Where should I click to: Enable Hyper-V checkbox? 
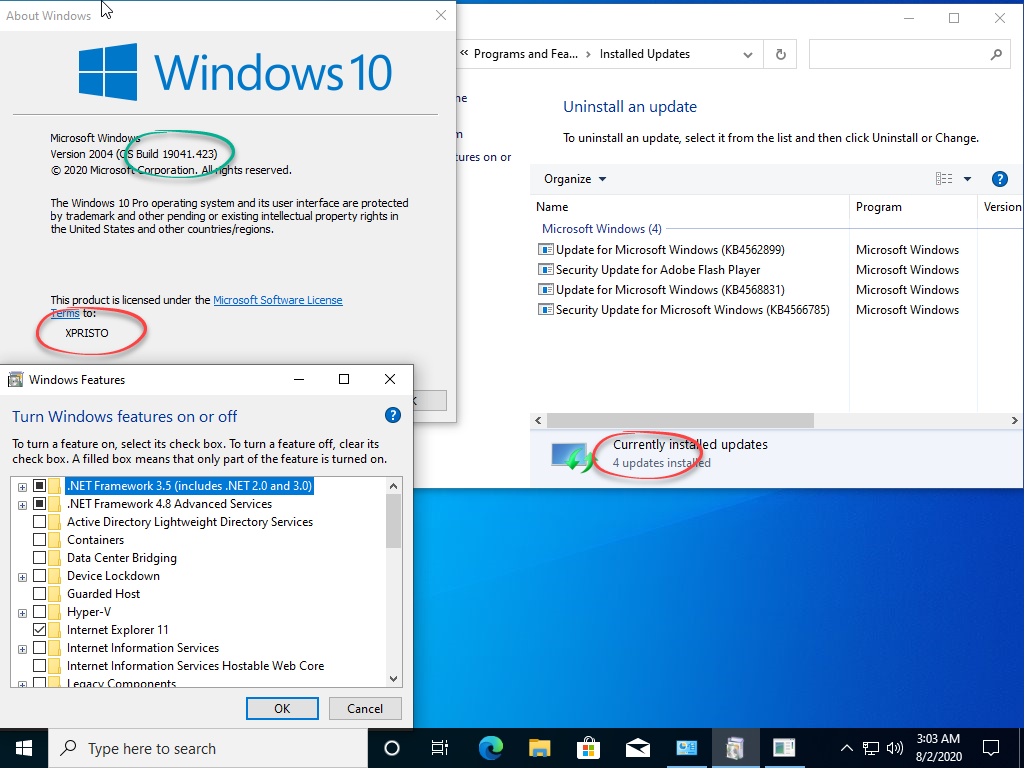pyautogui.click(x=39, y=612)
